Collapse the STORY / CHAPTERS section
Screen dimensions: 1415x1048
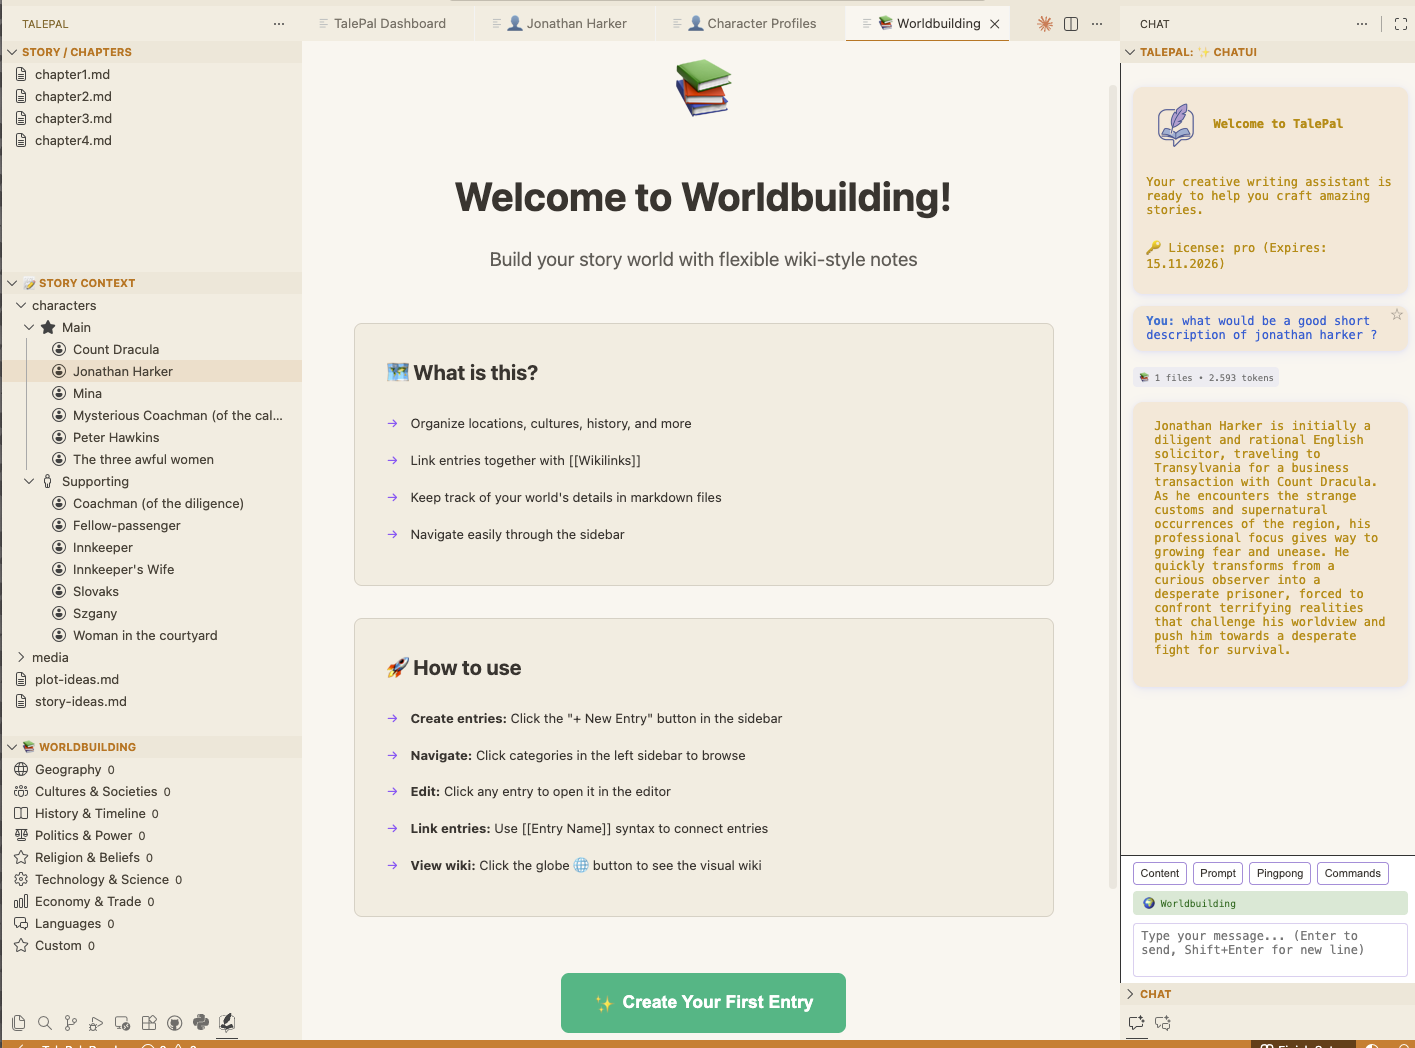[x=11, y=52]
